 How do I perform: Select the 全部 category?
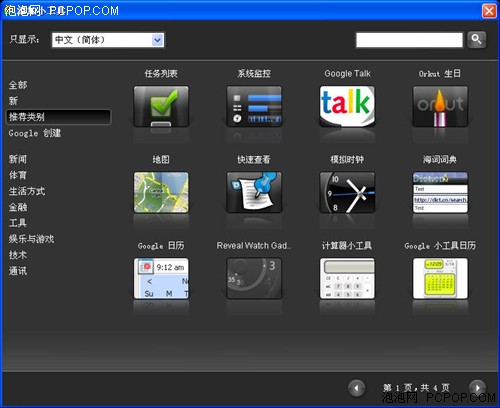point(18,85)
